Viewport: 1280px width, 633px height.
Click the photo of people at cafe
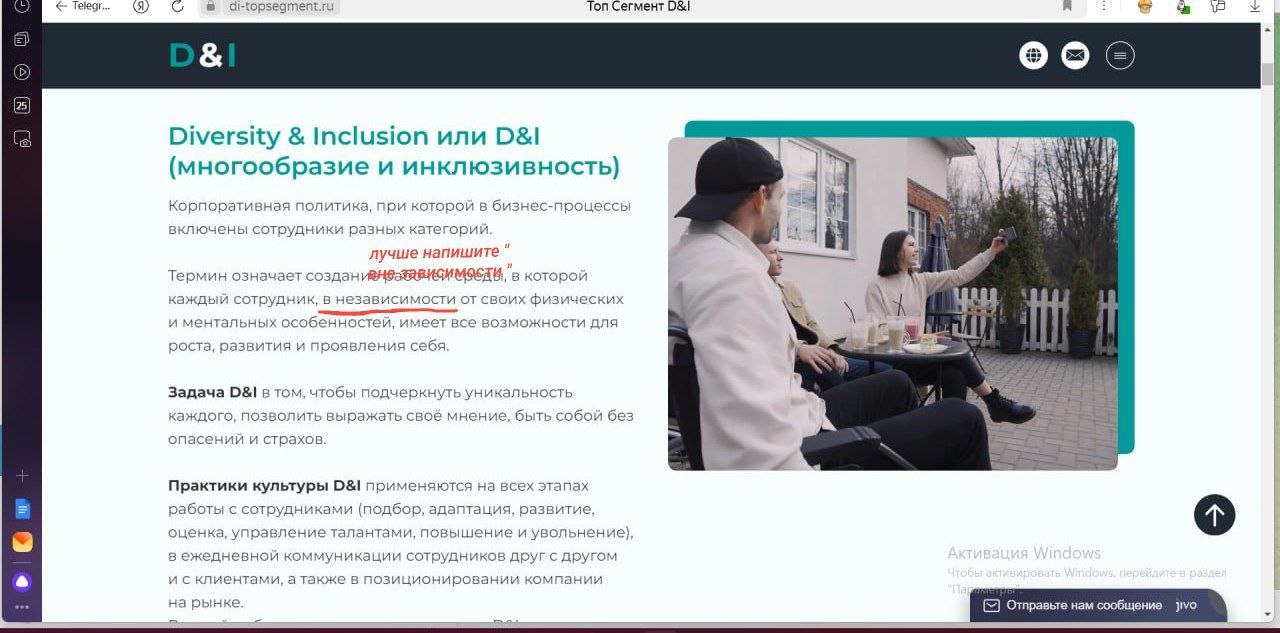tap(892, 304)
